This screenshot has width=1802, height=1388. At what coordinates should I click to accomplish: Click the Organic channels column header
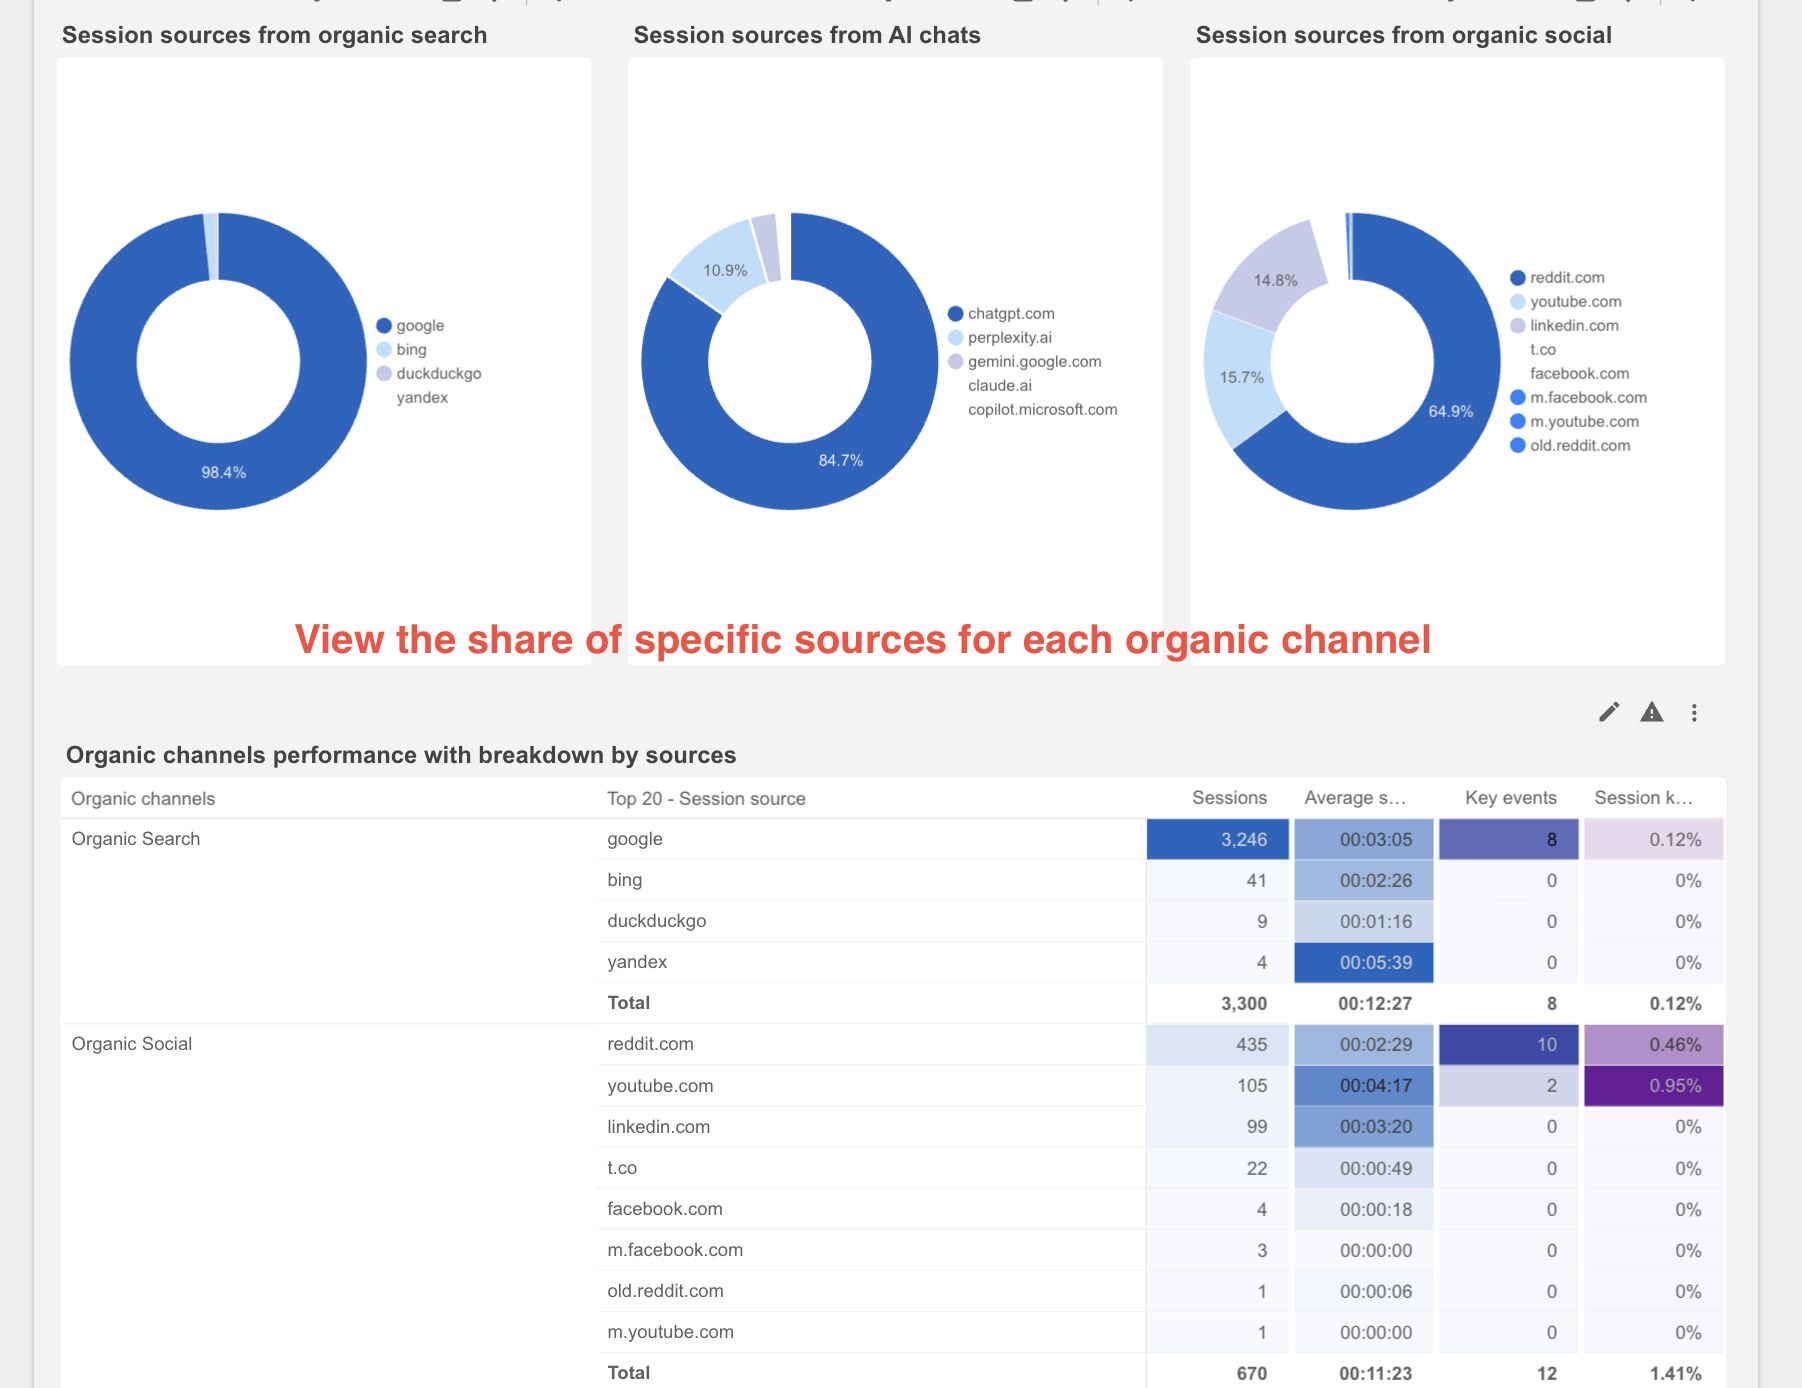point(143,798)
